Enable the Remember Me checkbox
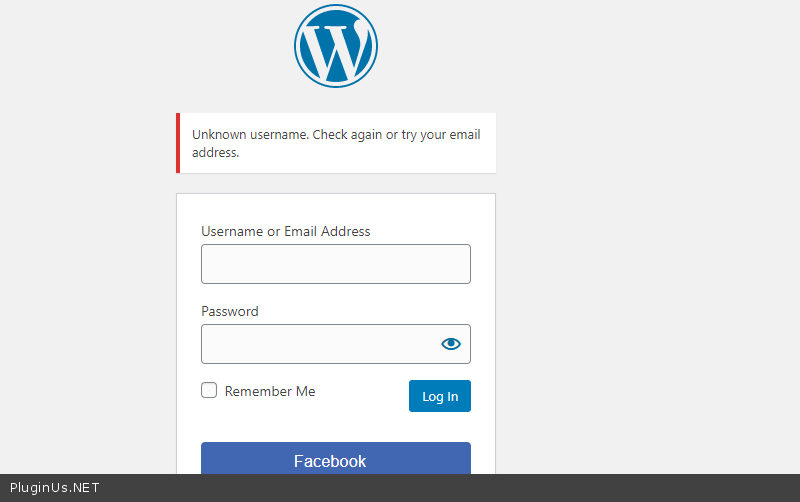The width and height of the screenshot is (800, 502). pos(209,390)
